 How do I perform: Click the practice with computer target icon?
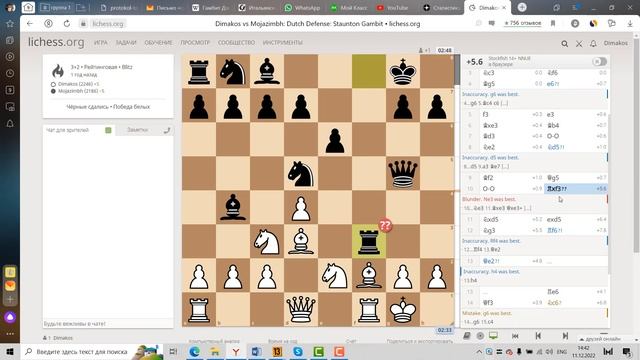(x=480, y=336)
